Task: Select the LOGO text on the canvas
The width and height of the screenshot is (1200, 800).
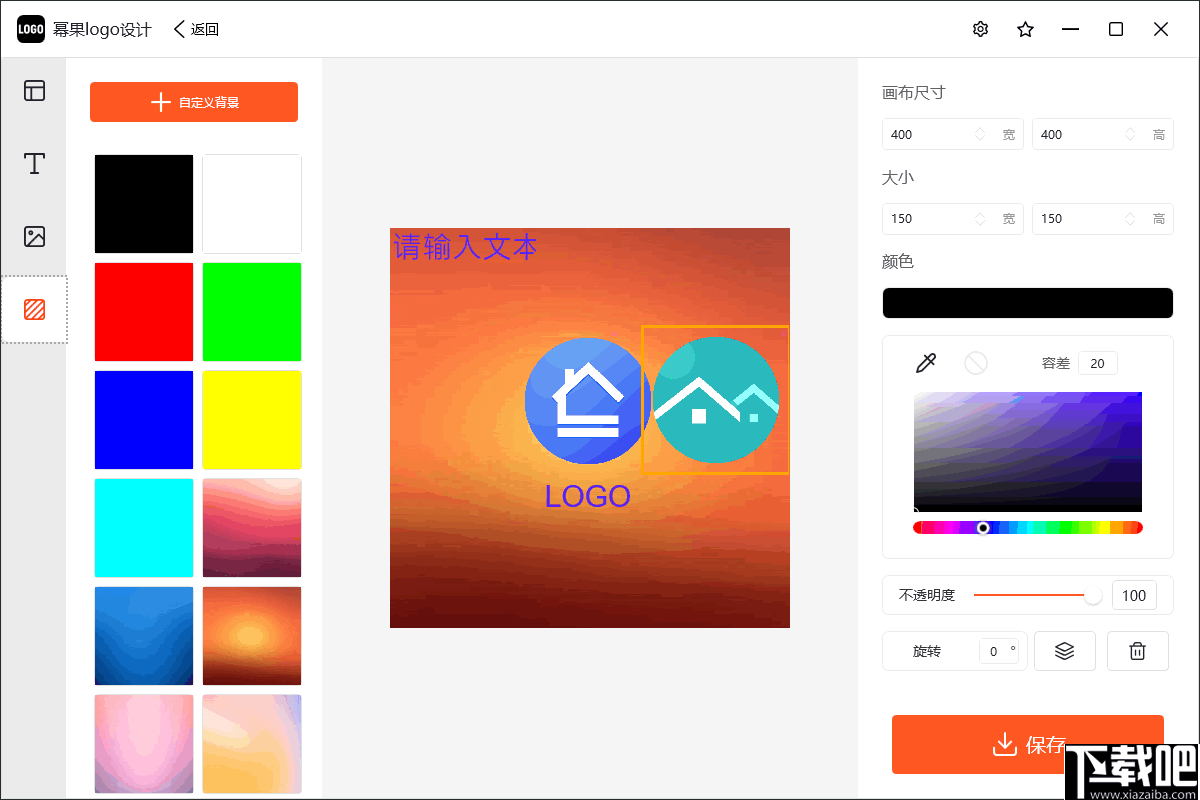Action: click(587, 496)
